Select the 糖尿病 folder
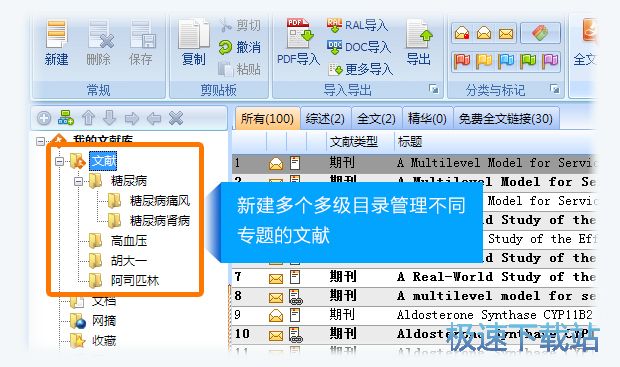The height and width of the screenshot is (367, 620). coord(129,181)
